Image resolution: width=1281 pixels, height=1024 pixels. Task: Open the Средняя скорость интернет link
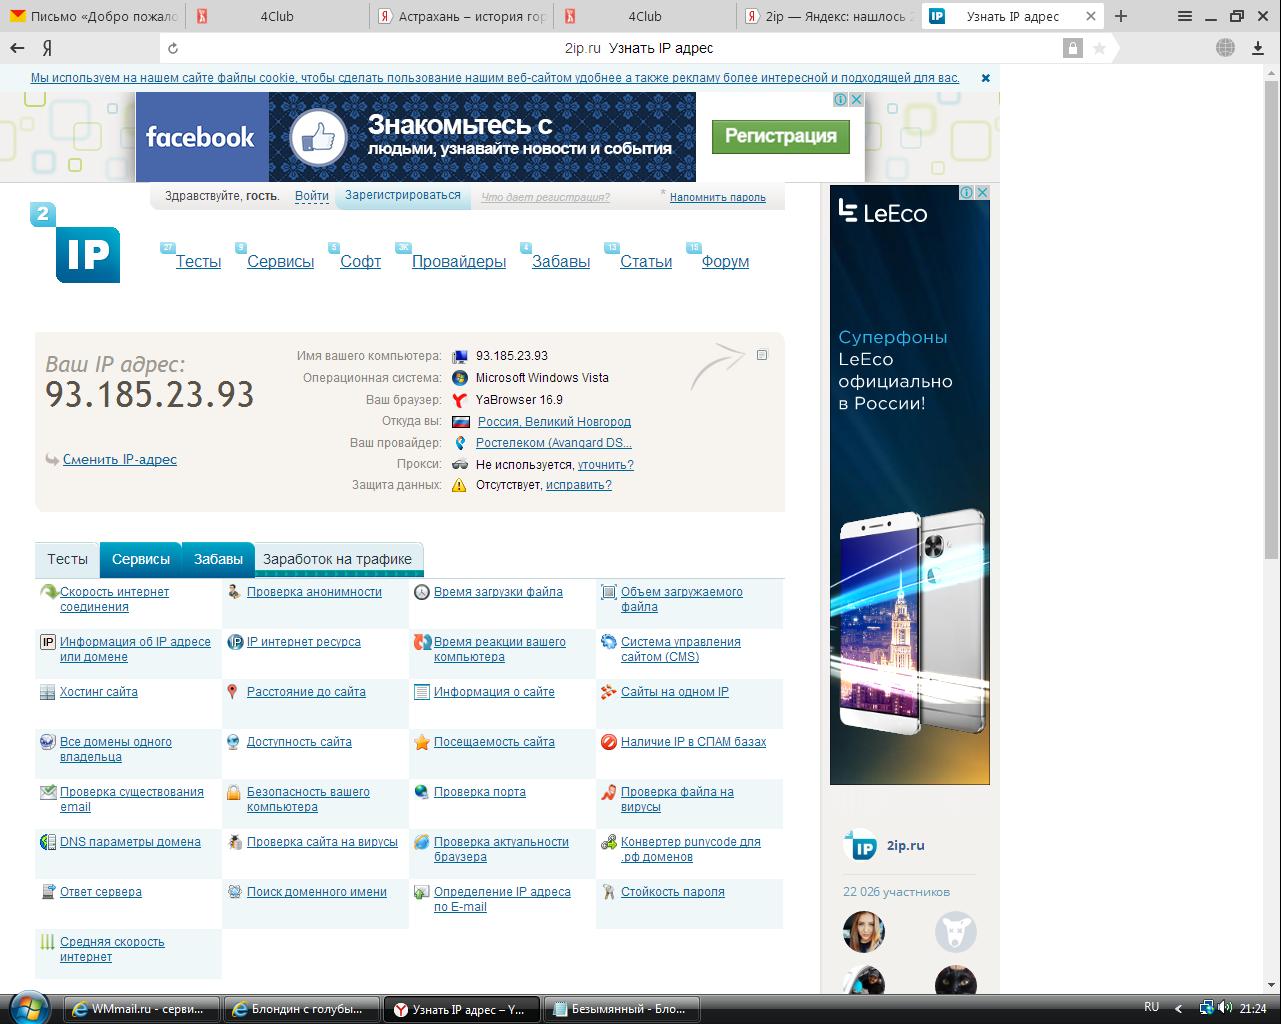pyautogui.click(x=112, y=949)
